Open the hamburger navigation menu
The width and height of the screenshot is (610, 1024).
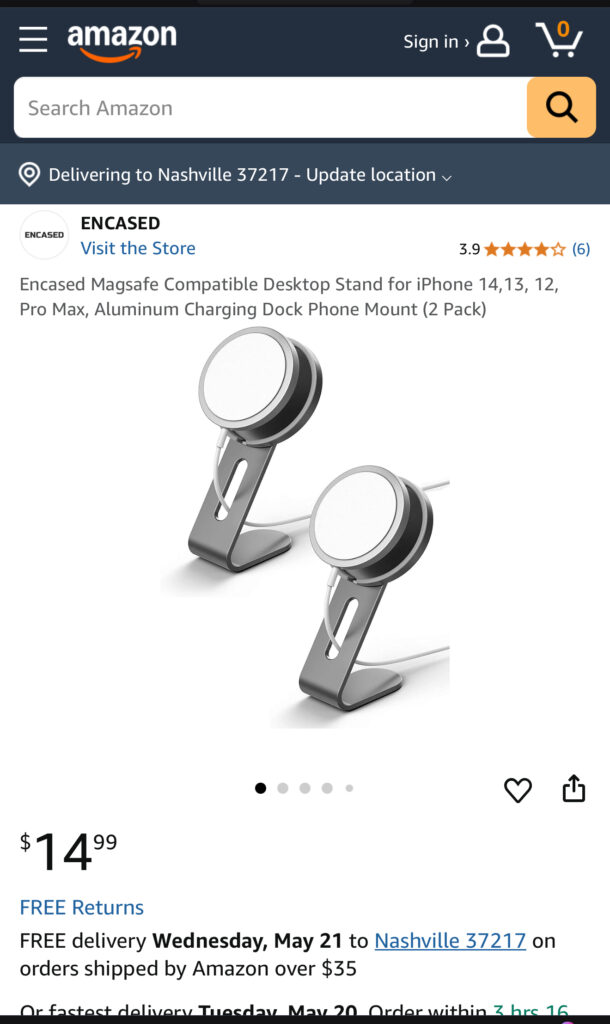tap(33, 40)
